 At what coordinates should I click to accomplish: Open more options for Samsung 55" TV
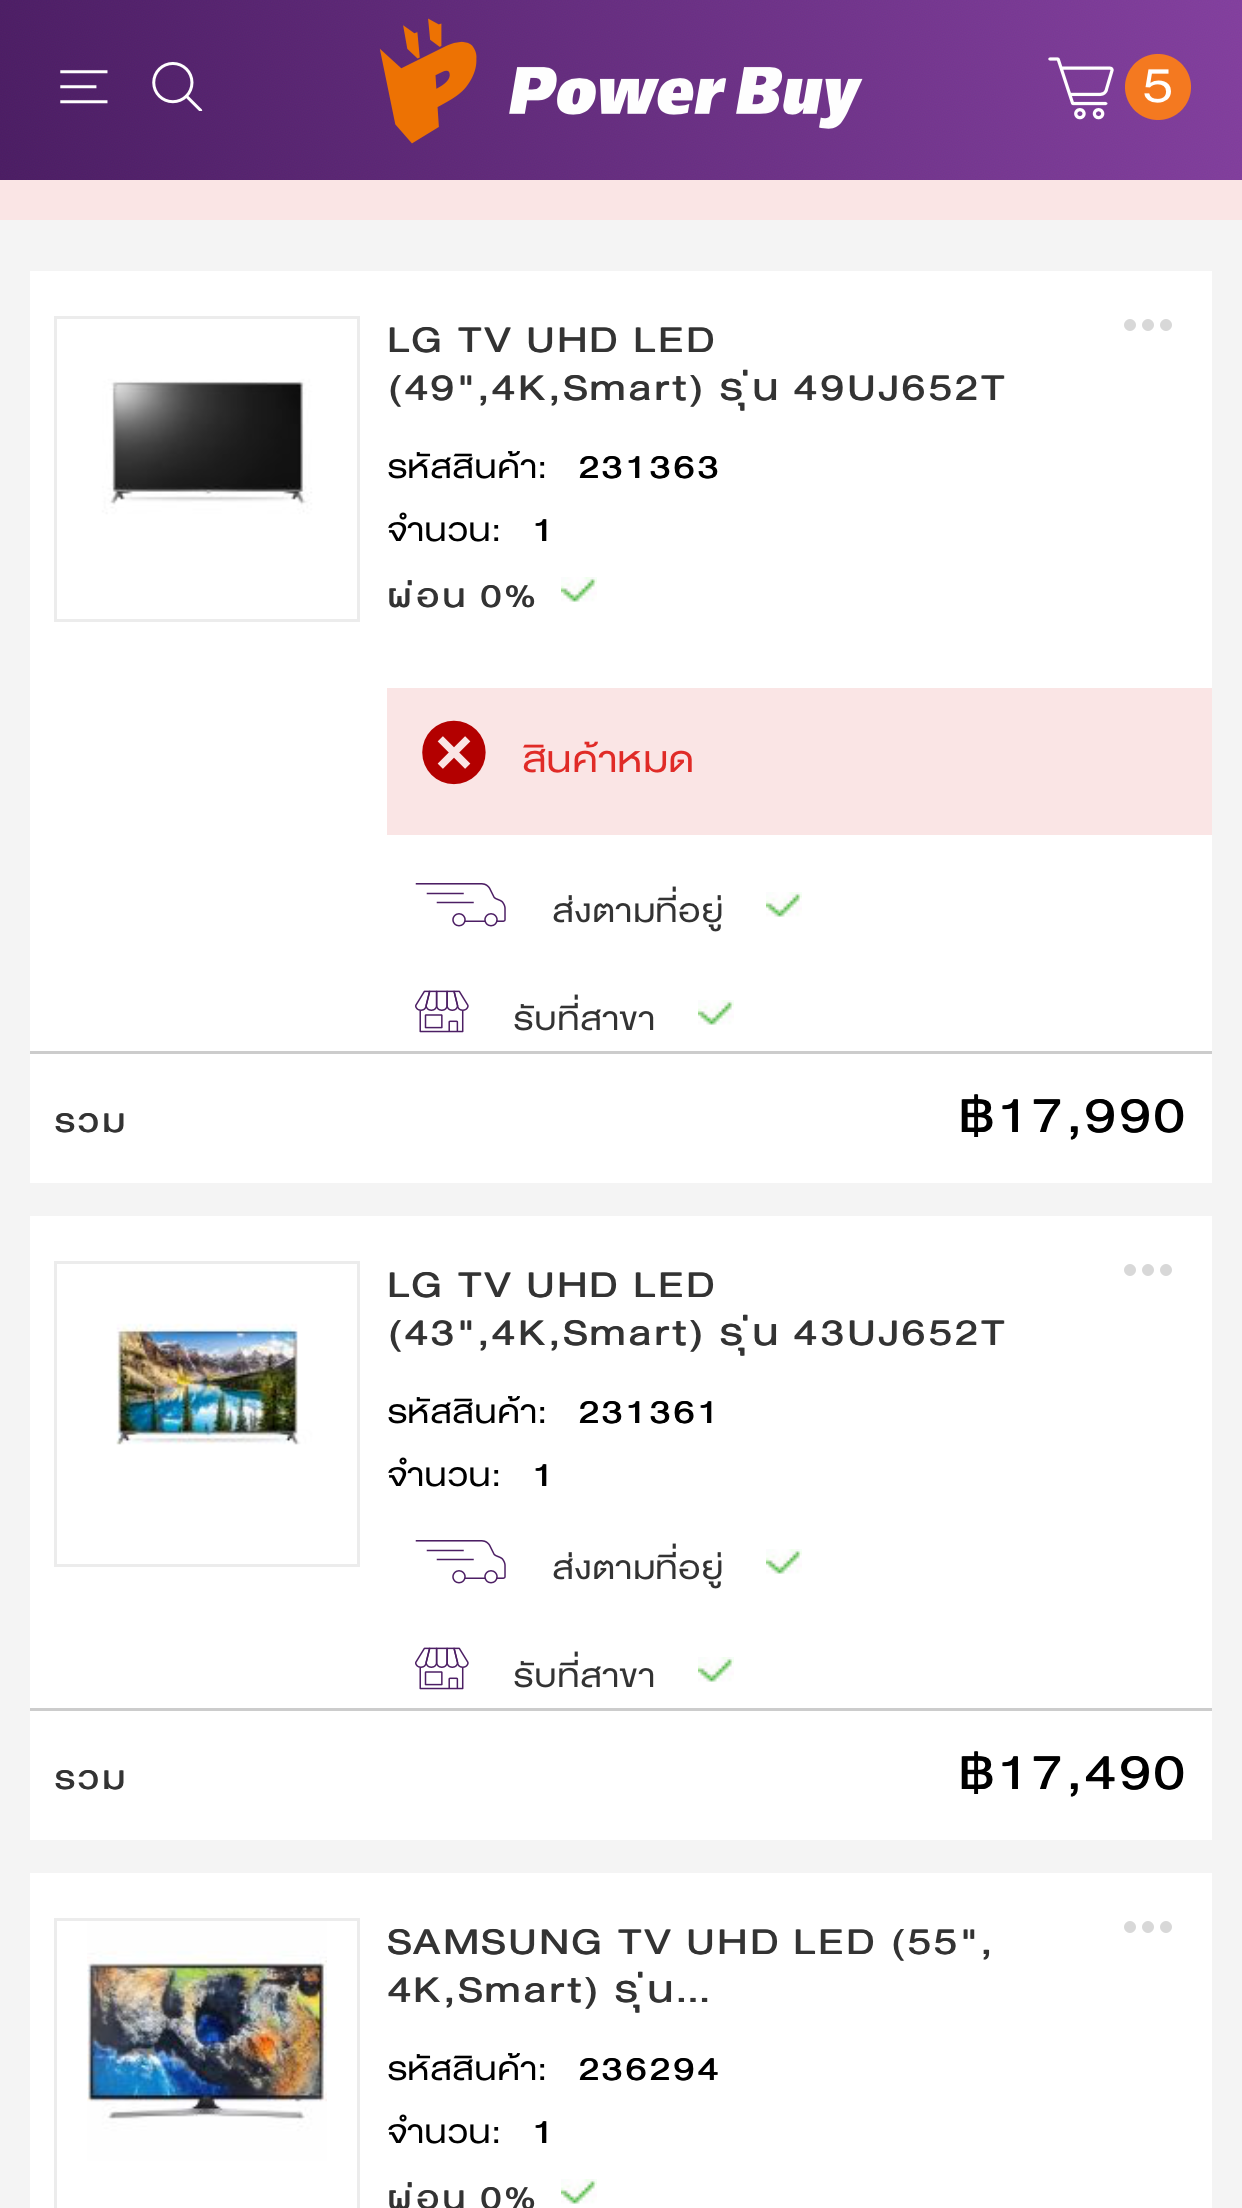click(x=1147, y=1927)
